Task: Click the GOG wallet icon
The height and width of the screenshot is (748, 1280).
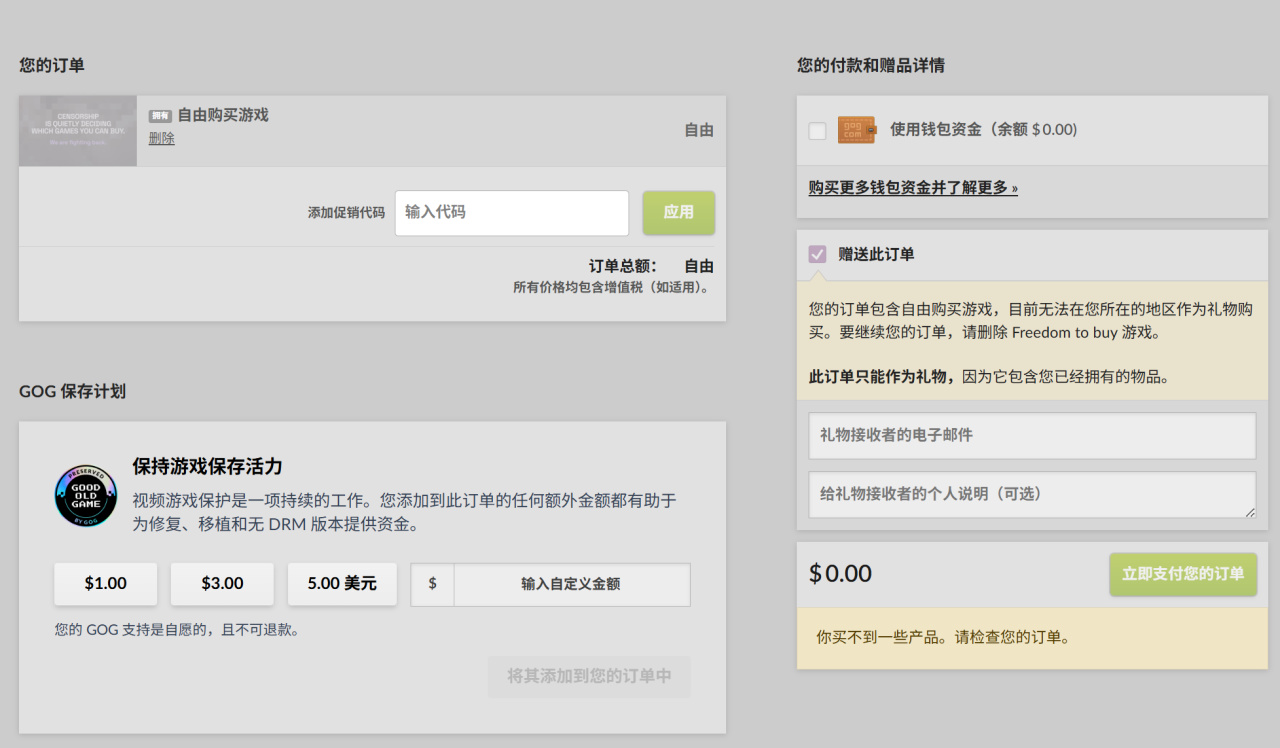Action: tap(856, 130)
